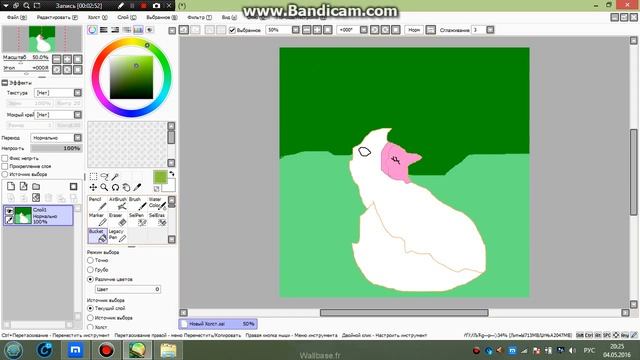This screenshot has height=360, width=640.
Task: Open the Текстура dropdown
Action: tap(78, 93)
